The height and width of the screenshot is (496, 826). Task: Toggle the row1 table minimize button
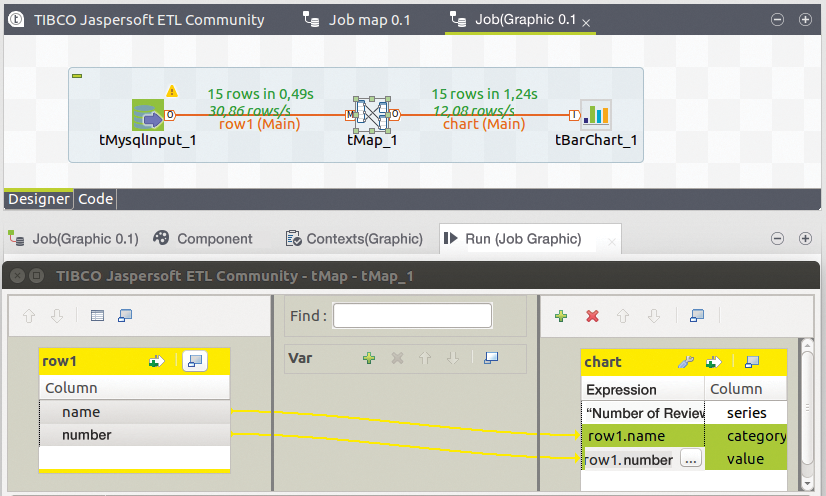click(x=195, y=361)
